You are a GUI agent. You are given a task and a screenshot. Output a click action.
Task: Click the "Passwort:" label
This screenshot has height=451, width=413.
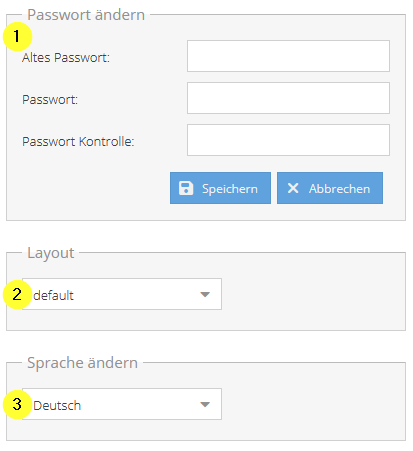click(50, 100)
